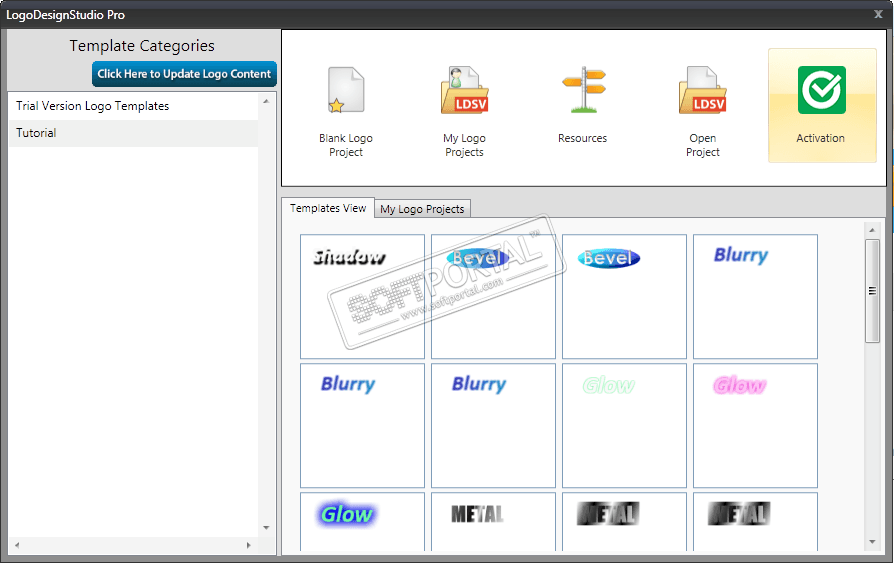
Task: Select the plain METAL text template
Action: click(x=493, y=522)
